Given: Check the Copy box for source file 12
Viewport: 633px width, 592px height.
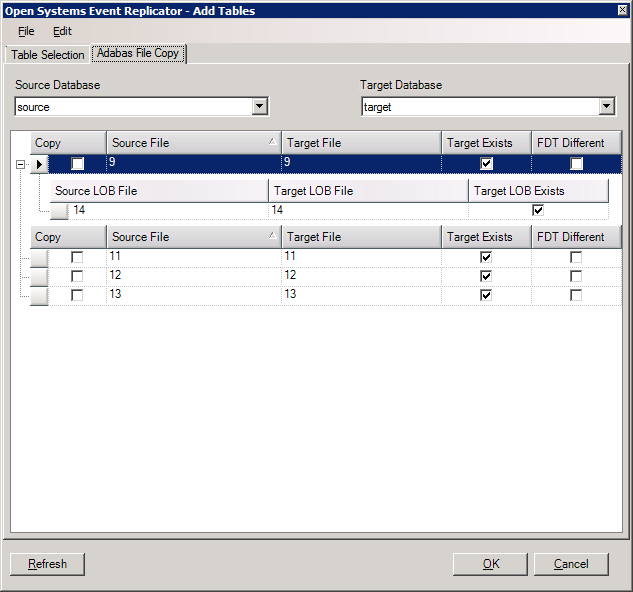Looking at the screenshot, I should [77, 276].
